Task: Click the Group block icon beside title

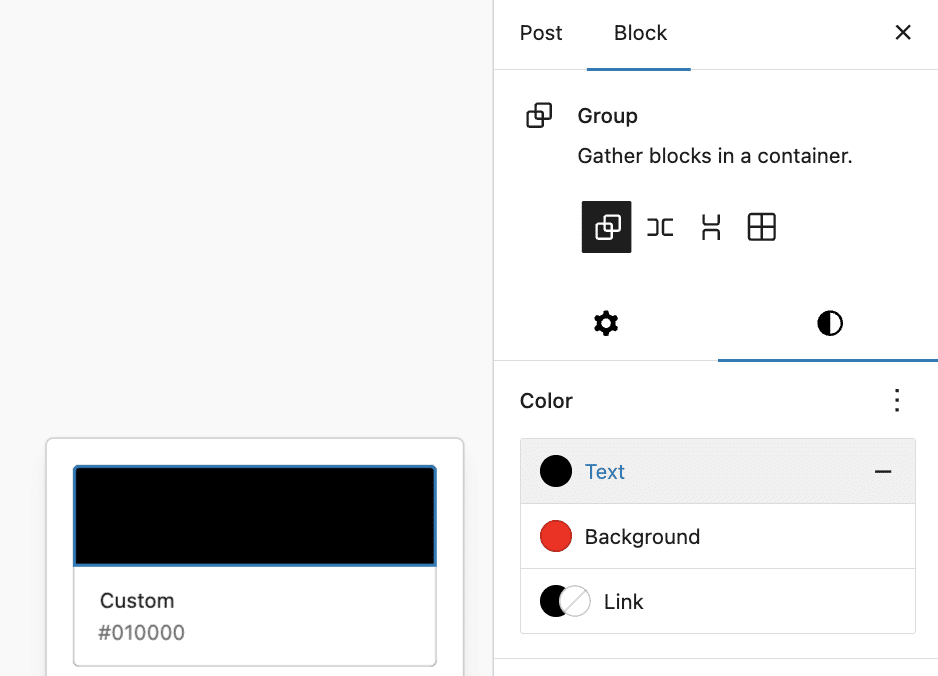Action: coord(539,116)
